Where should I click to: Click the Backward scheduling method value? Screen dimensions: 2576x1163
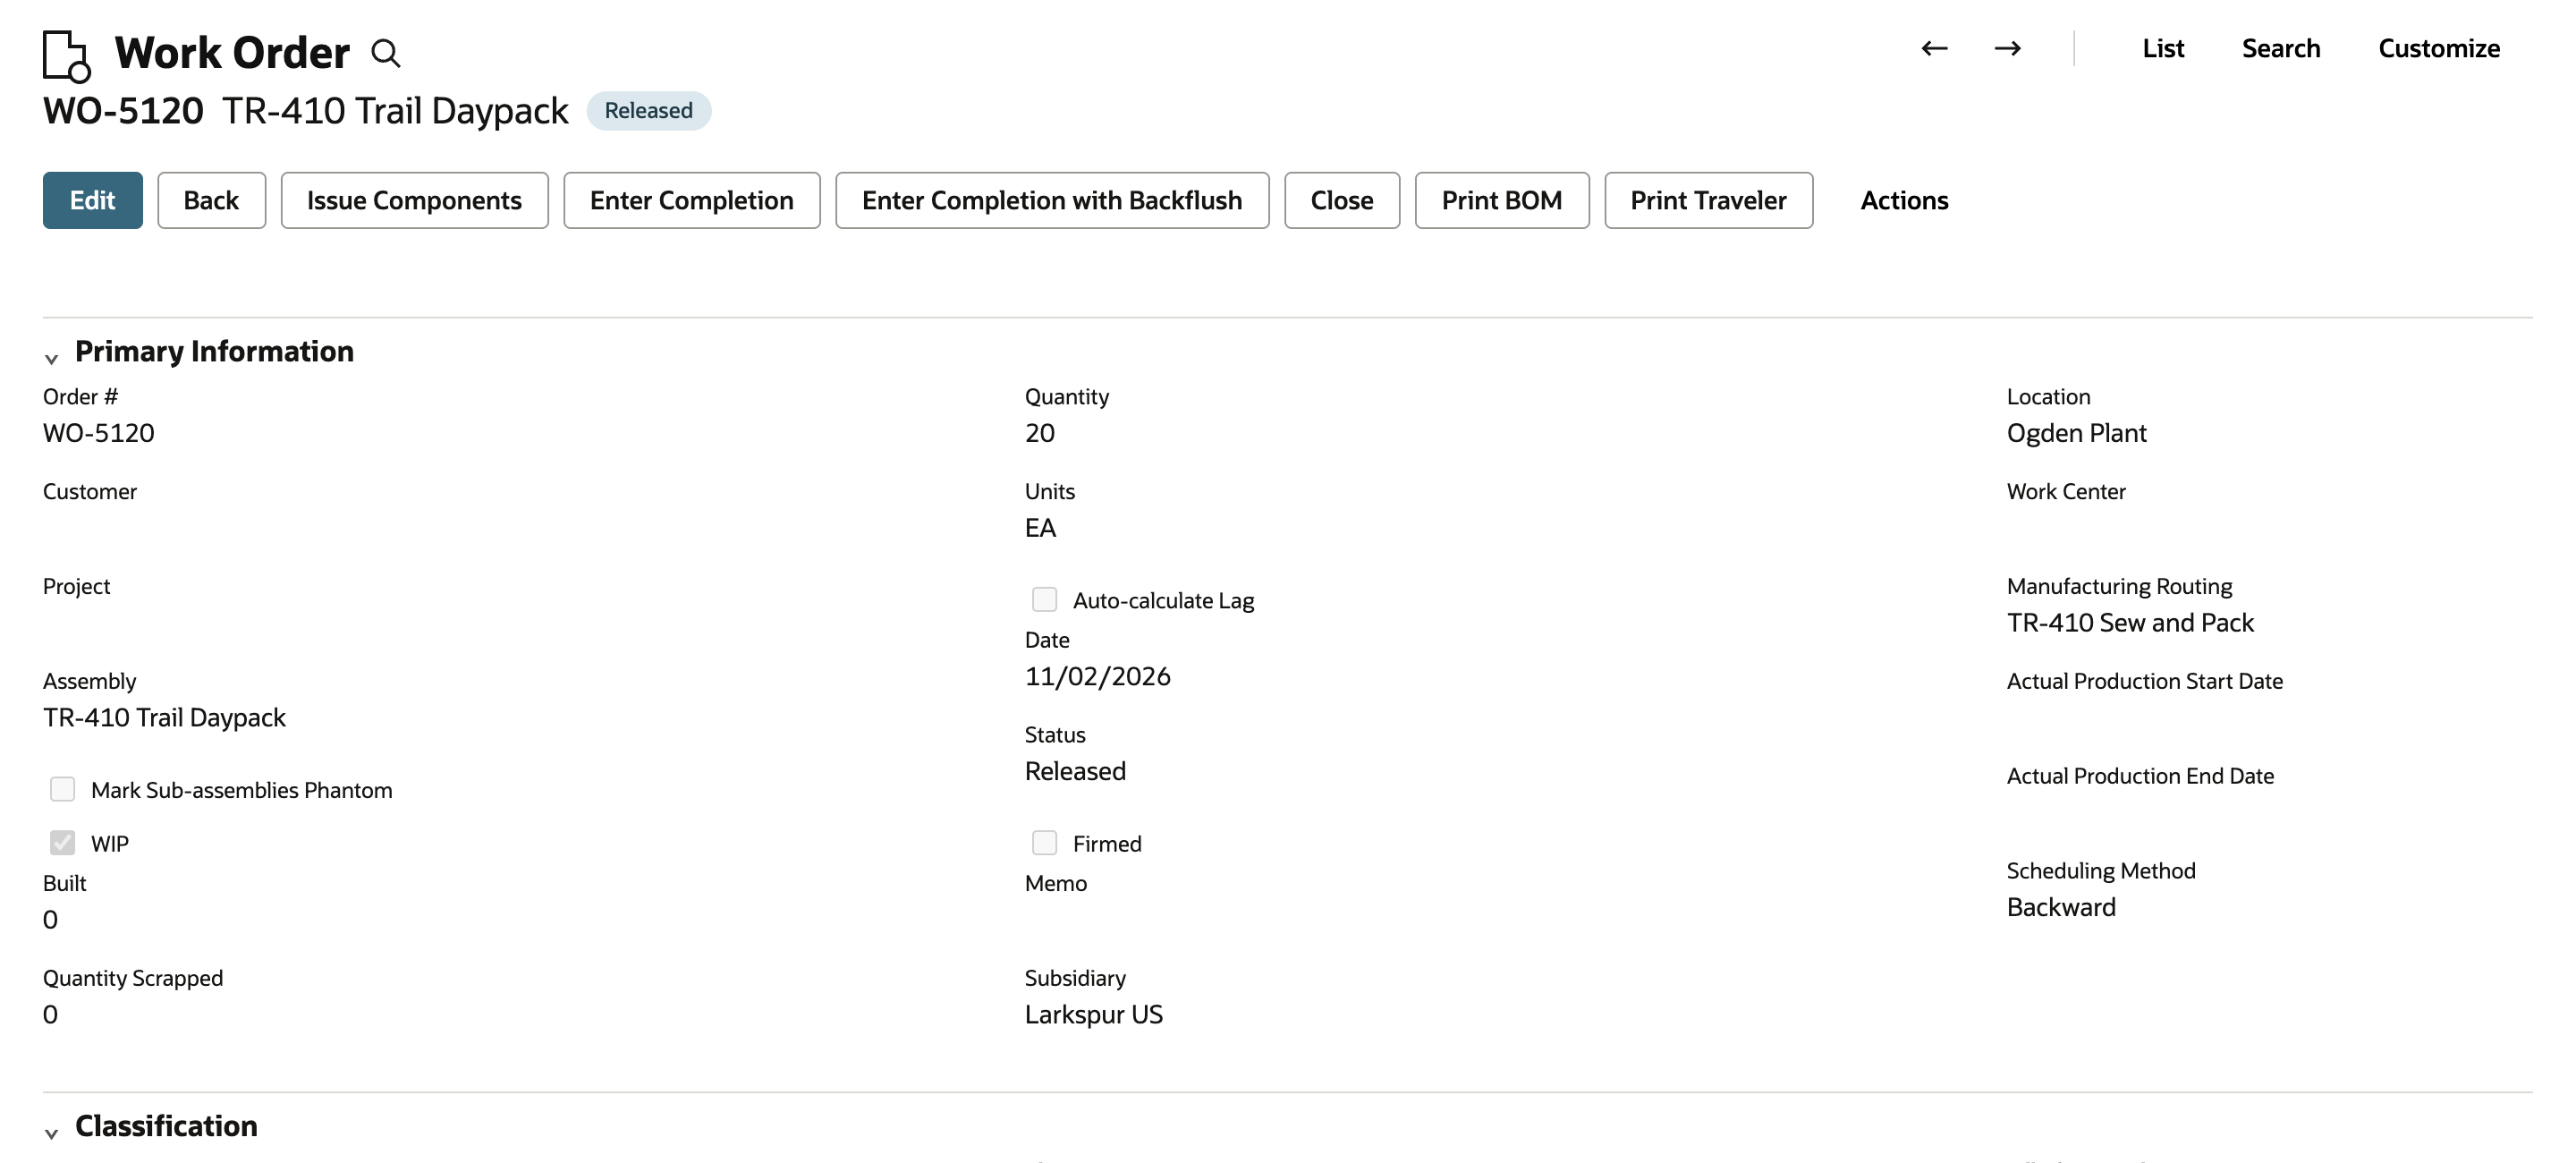click(2061, 908)
